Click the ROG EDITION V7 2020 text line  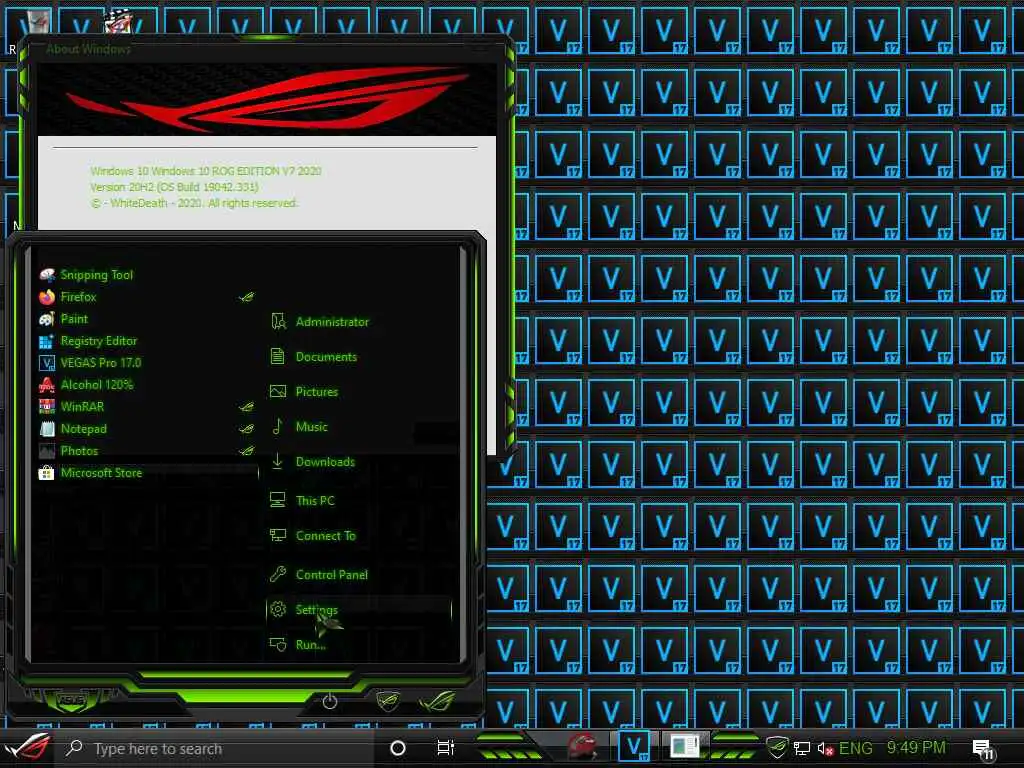[x=206, y=171]
